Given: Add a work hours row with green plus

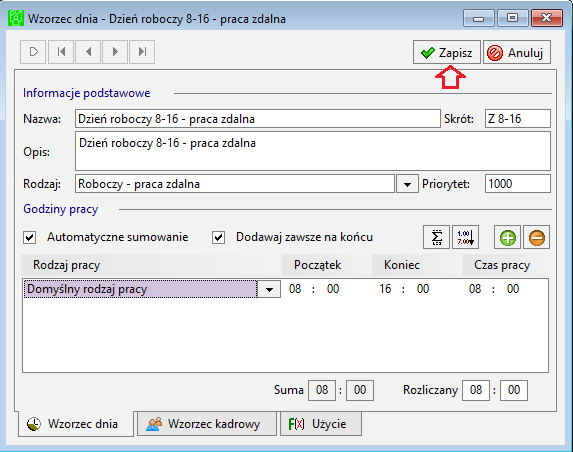Looking at the screenshot, I should [x=508, y=238].
